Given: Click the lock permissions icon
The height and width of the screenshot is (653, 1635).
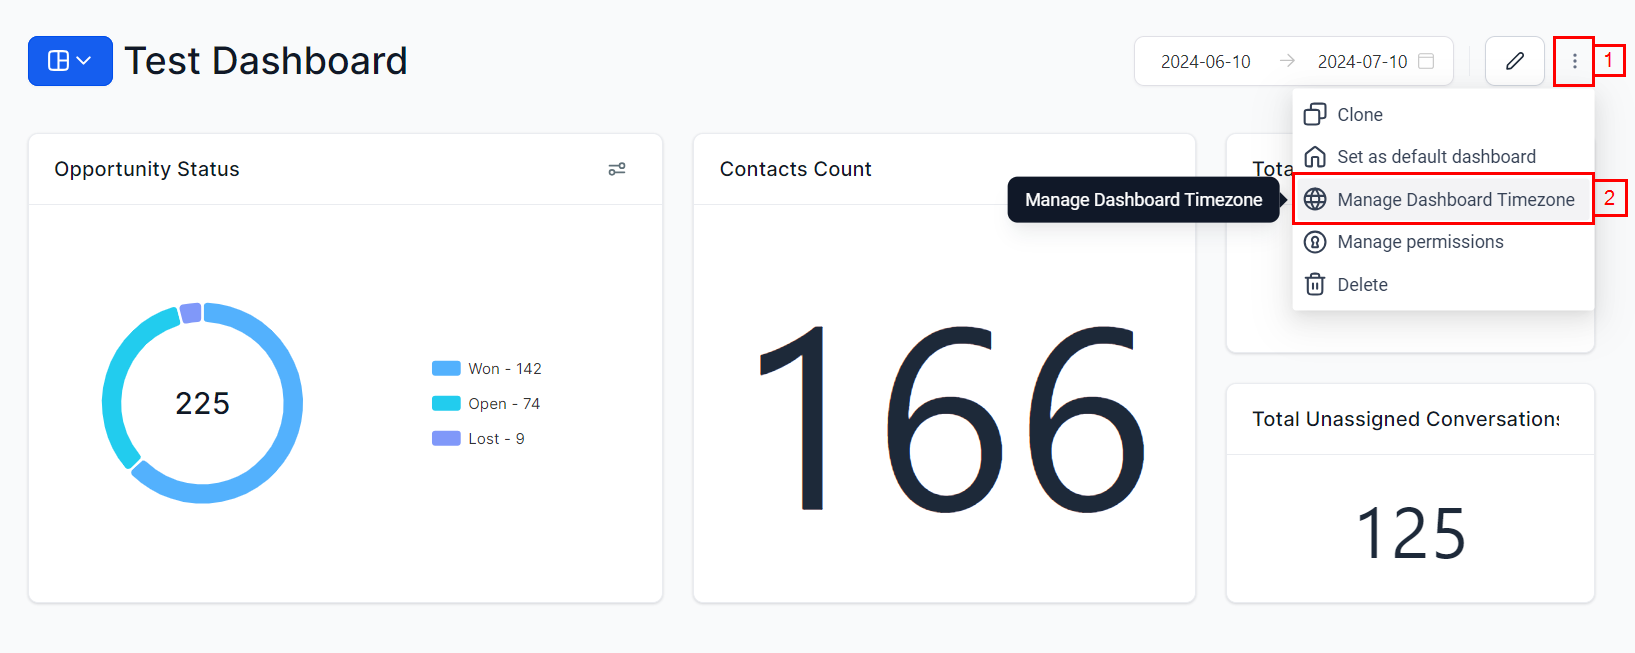Looking at the screenshot, I should [x=1315, y=242].
